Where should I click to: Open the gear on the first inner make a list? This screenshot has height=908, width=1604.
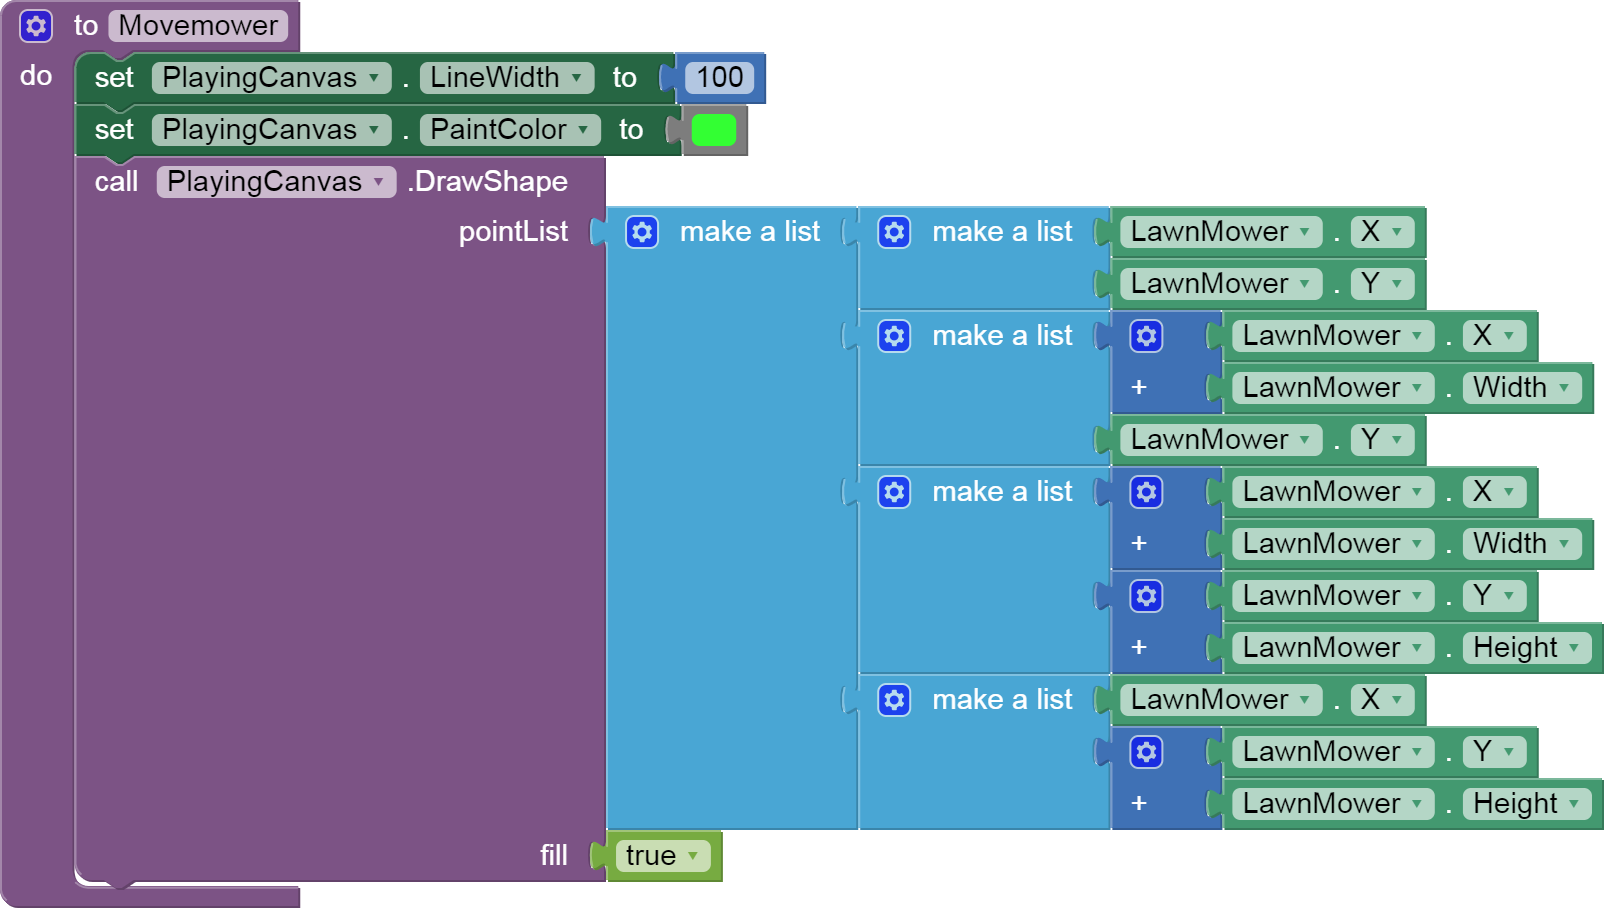pyautogui.click(x=894, y=232)
